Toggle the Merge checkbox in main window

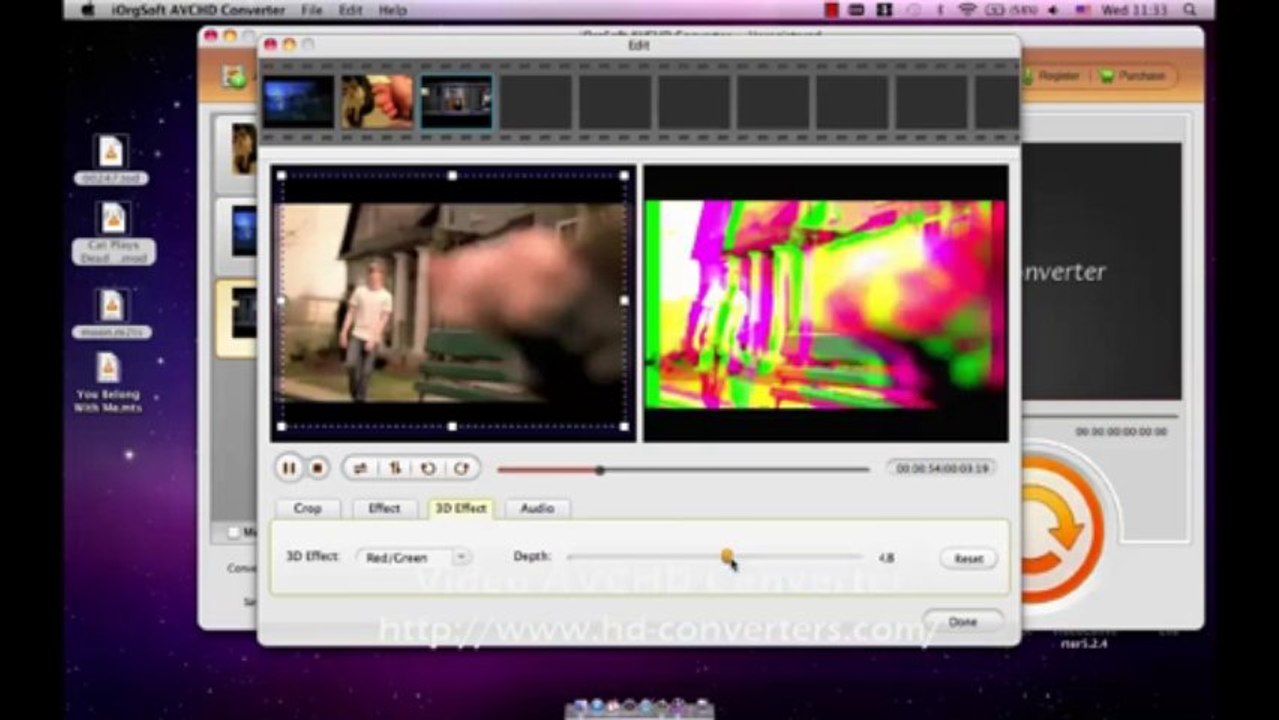234,533
